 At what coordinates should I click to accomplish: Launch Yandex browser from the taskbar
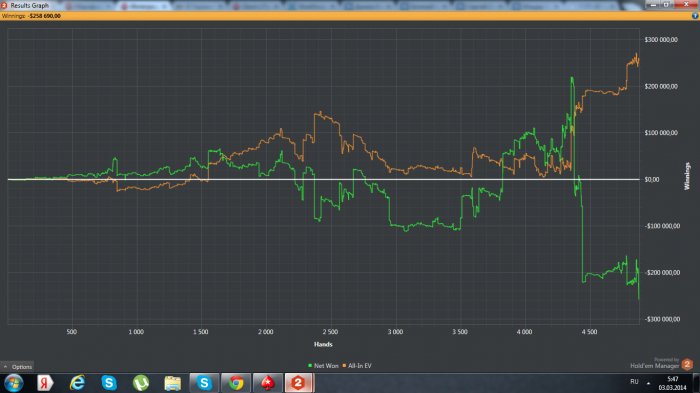45,383
